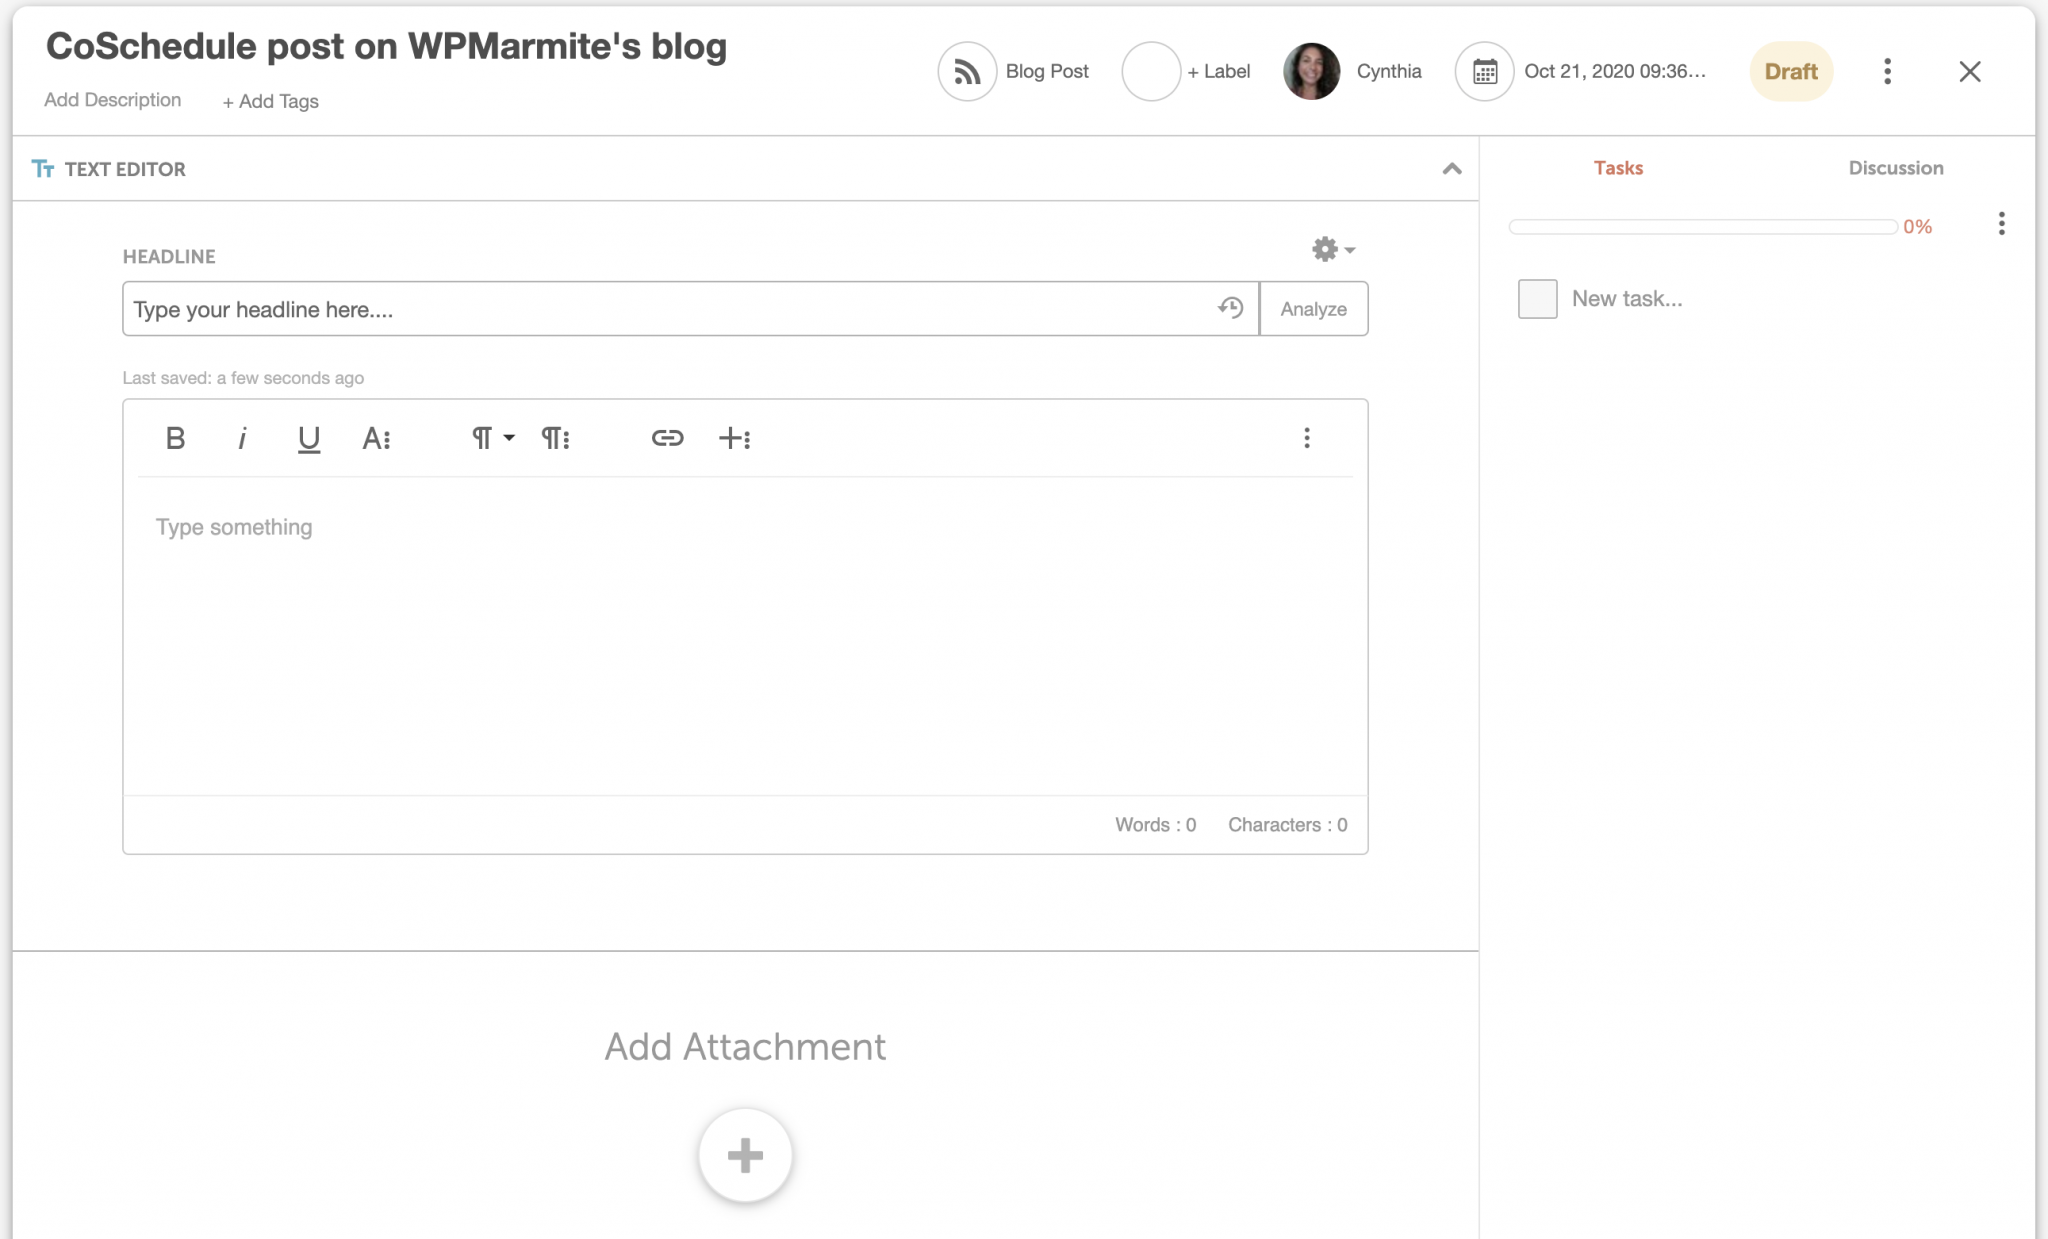The image size is (2048, 1239).
Task: Click the Words : 0 counter
Action: (1155, 825)
